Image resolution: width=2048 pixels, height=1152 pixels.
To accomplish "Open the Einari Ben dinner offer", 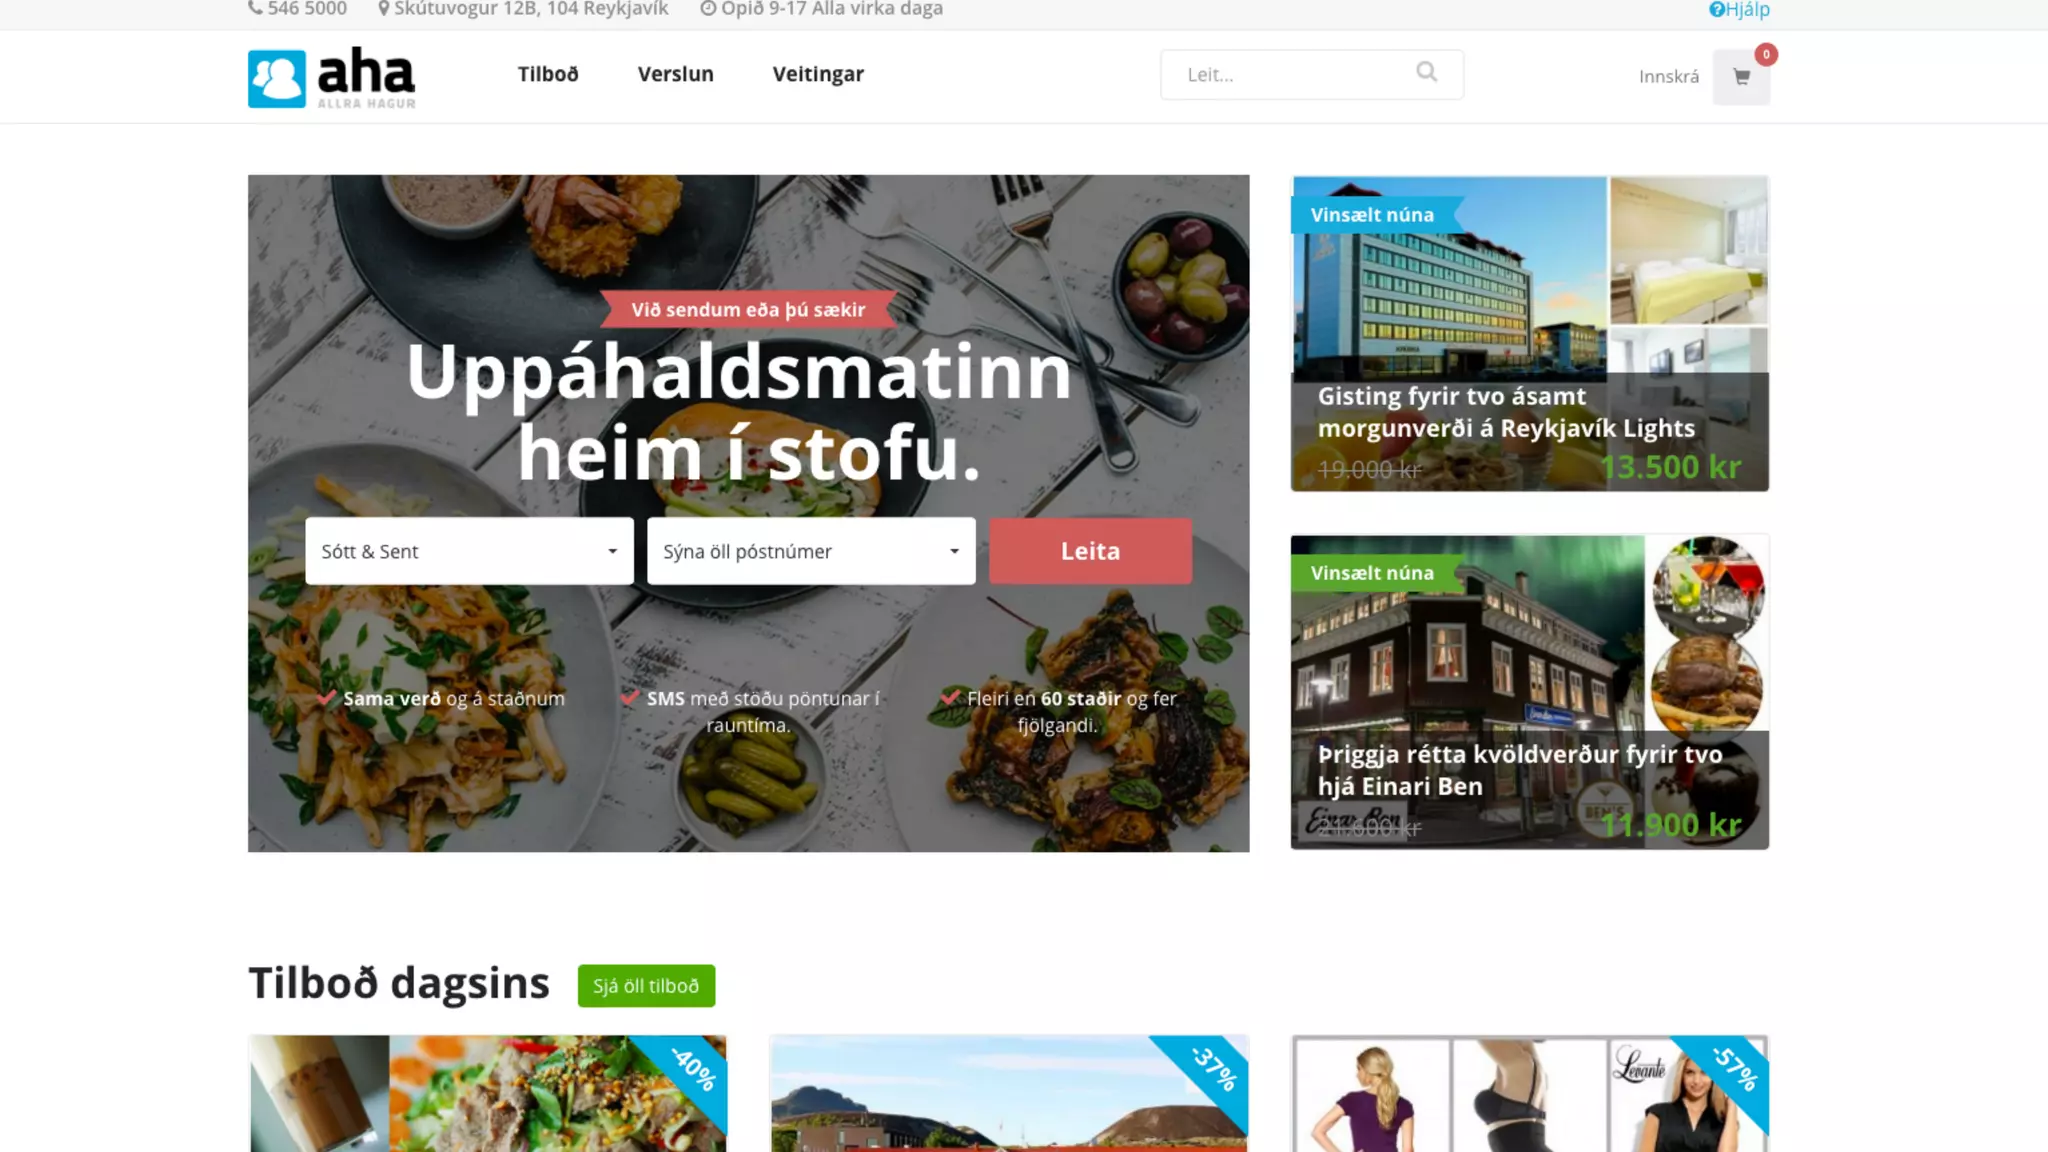I will click(x=1529, y=692).
